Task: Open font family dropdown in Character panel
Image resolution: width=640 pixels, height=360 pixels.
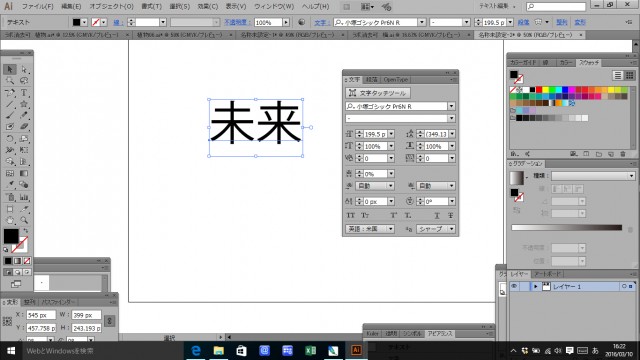Action: point(451,106)
